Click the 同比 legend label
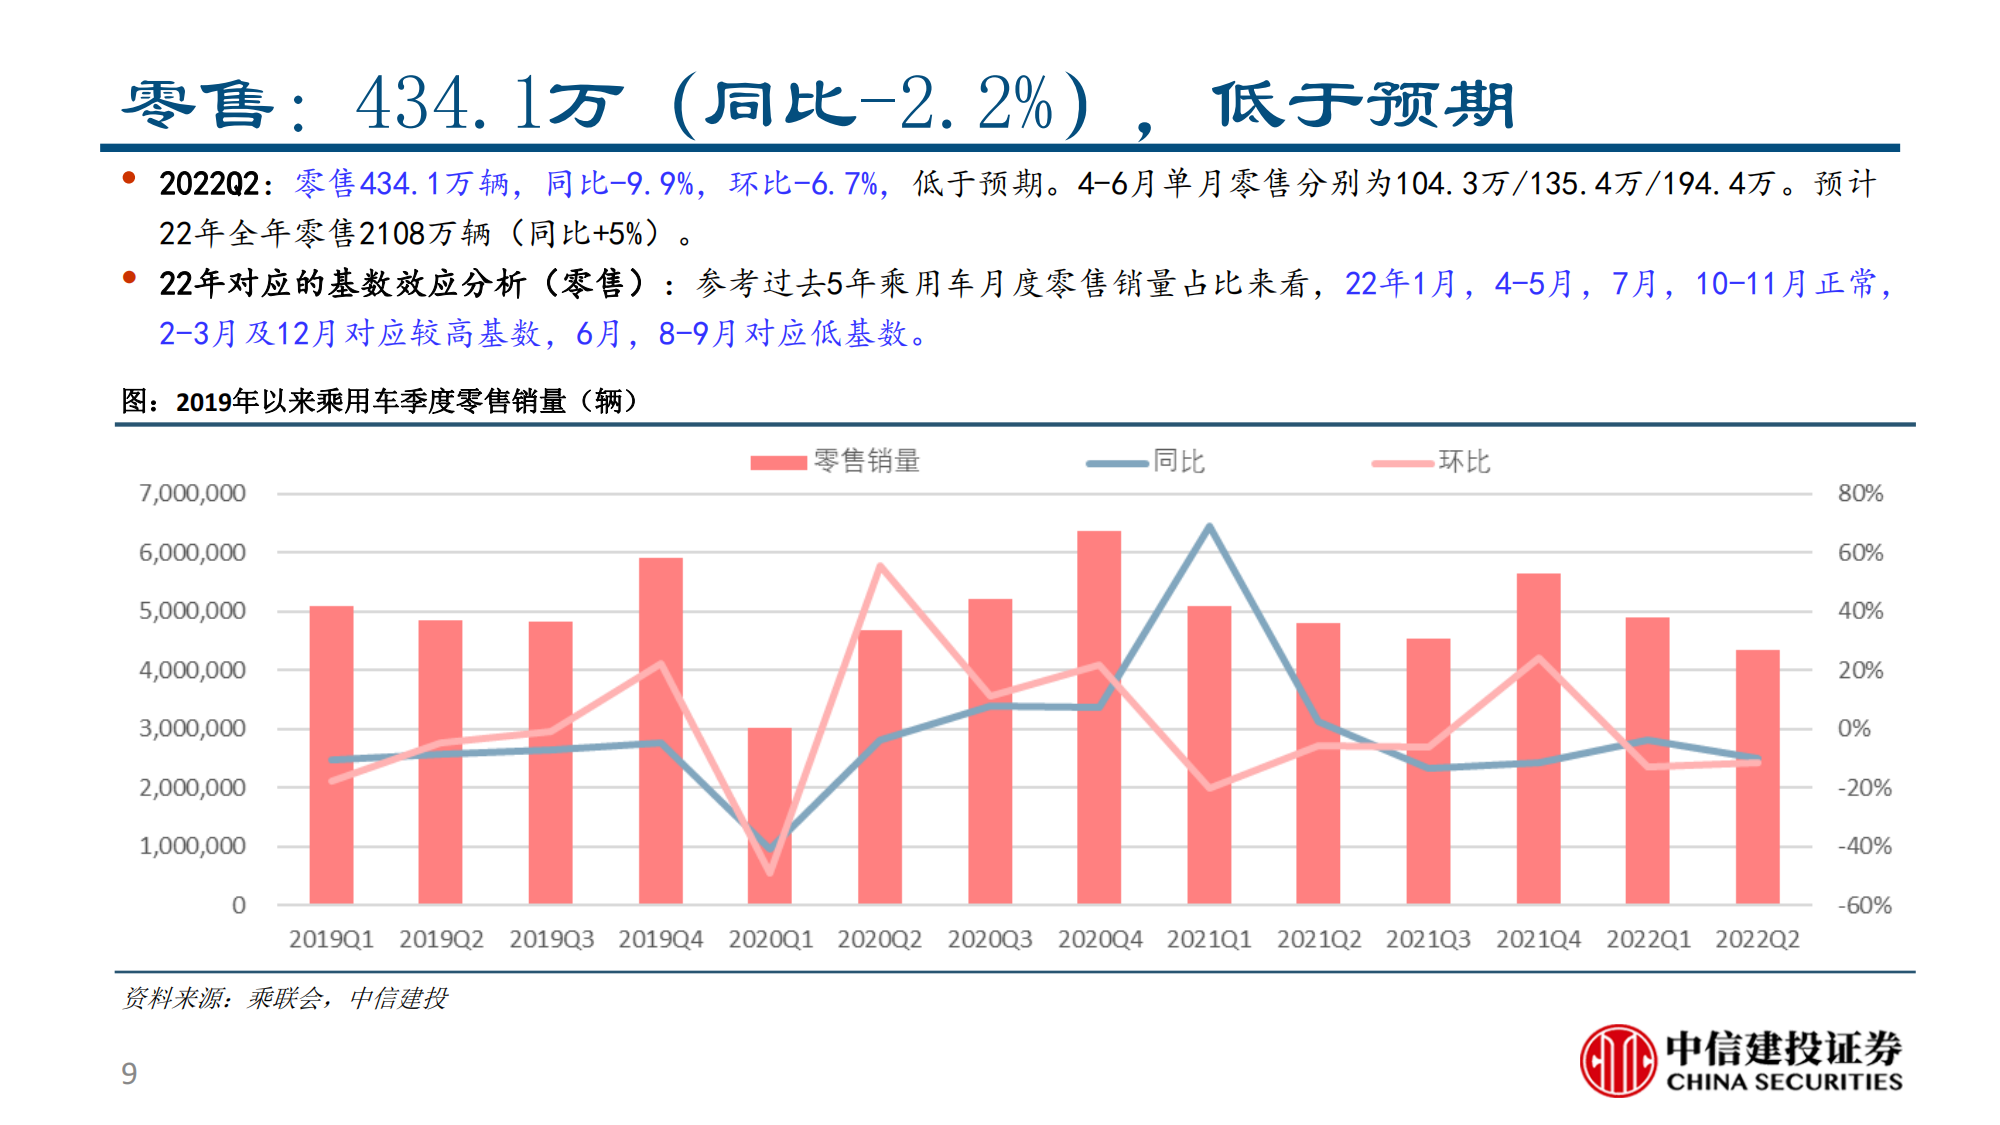Viewport: 2000px width, 1125px height. pos(1179,461)
